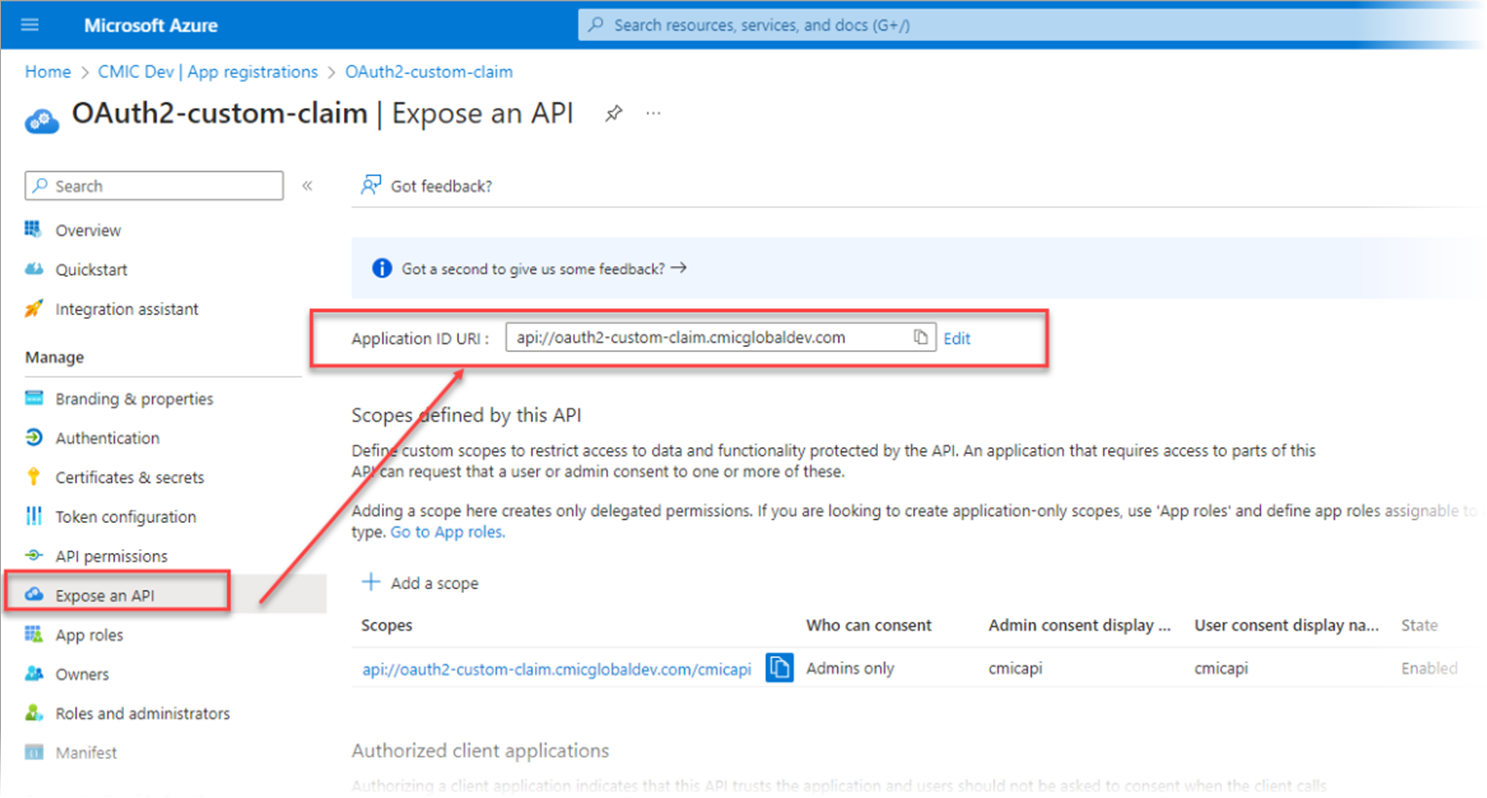Click the Got feedback button
The width and height of the screenshot is (1487, 798).
pos(427,186)
